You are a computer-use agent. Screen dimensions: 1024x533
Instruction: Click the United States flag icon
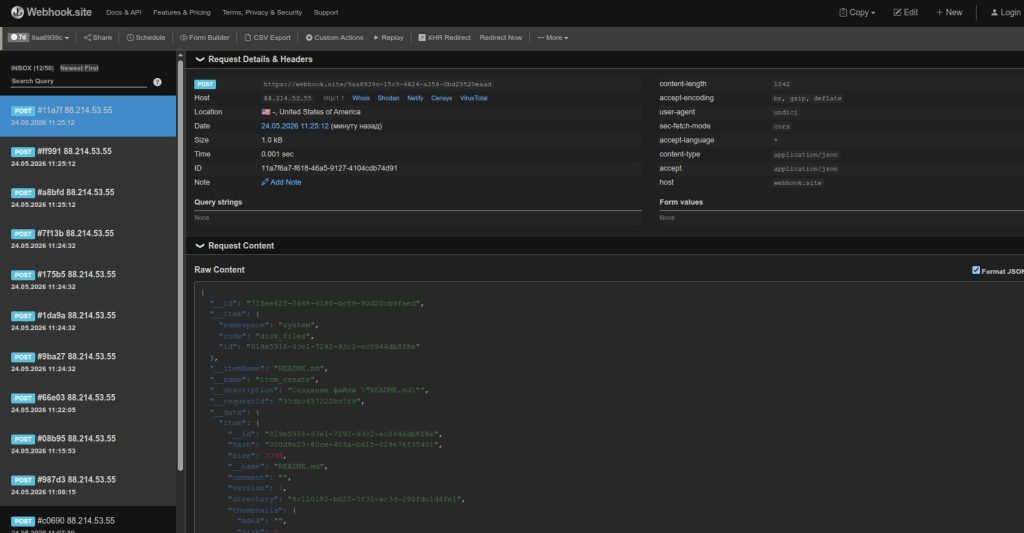[266, 112]
